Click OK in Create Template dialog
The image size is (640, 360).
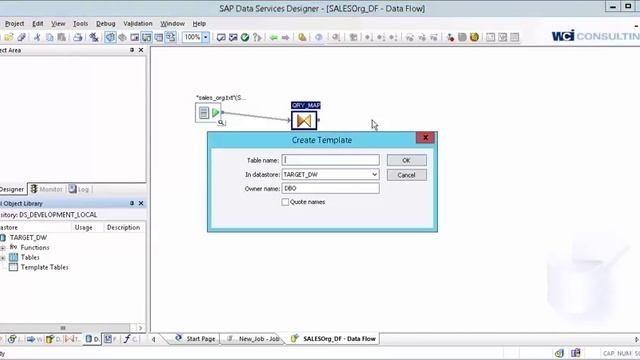(407, 160)
